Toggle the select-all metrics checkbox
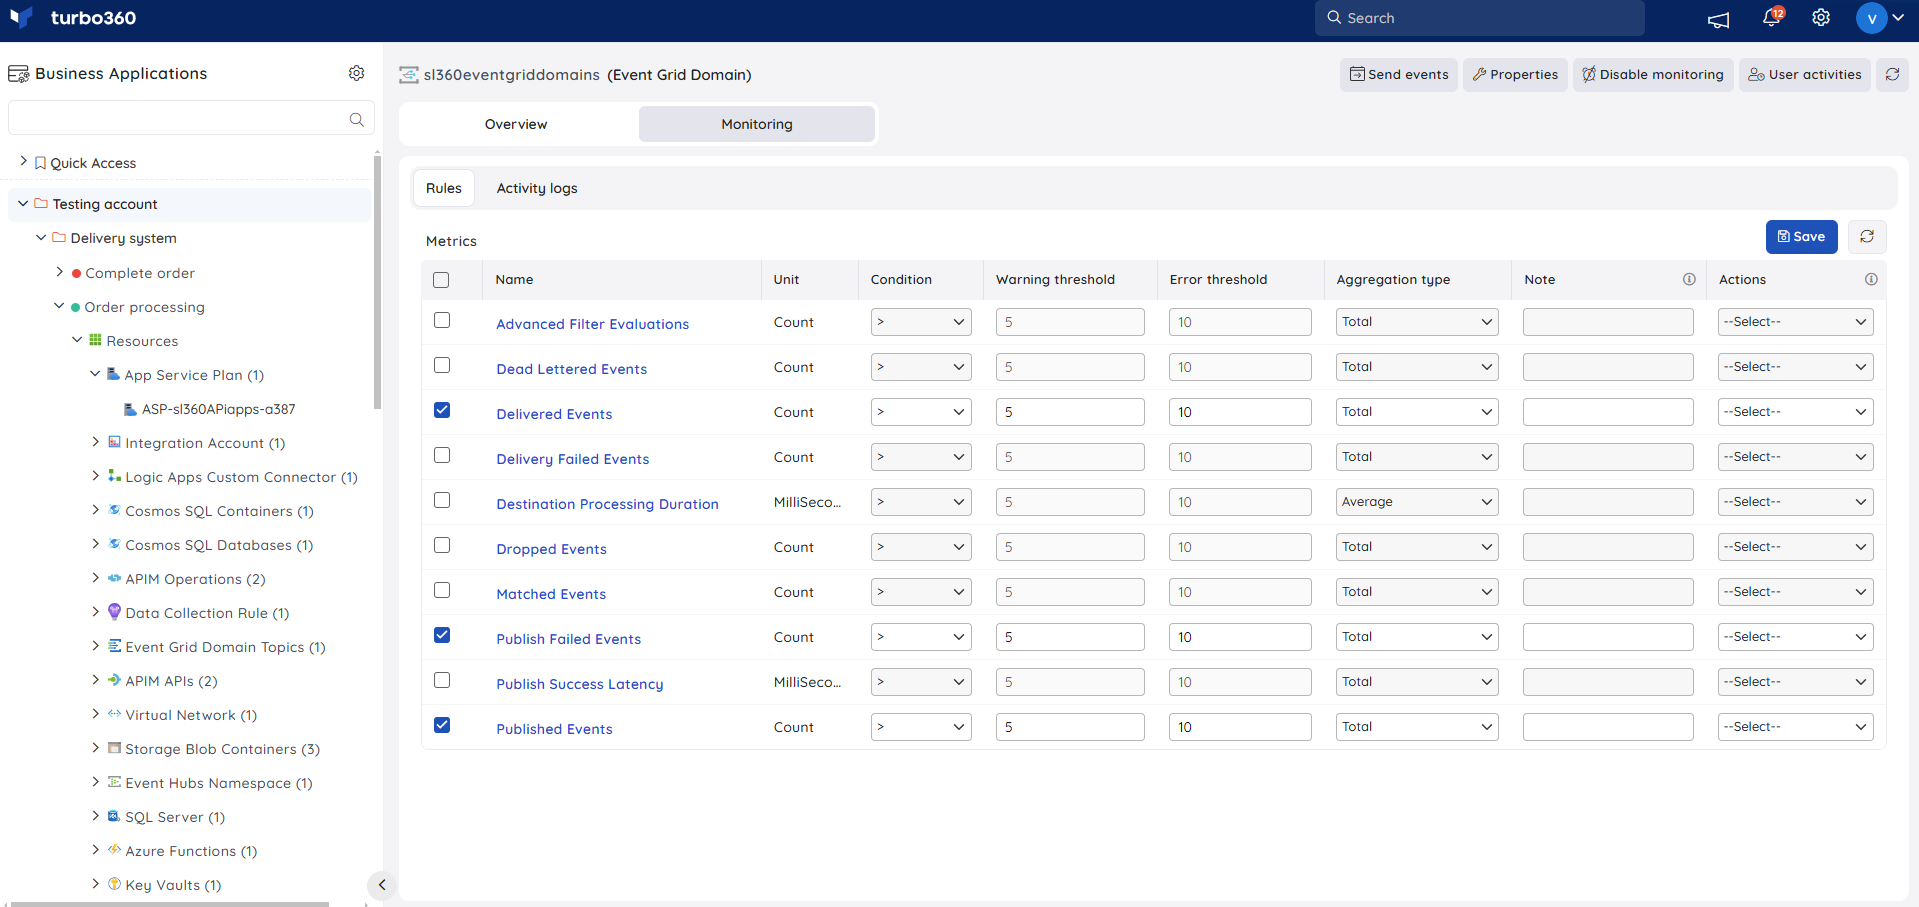 [441, 280]
